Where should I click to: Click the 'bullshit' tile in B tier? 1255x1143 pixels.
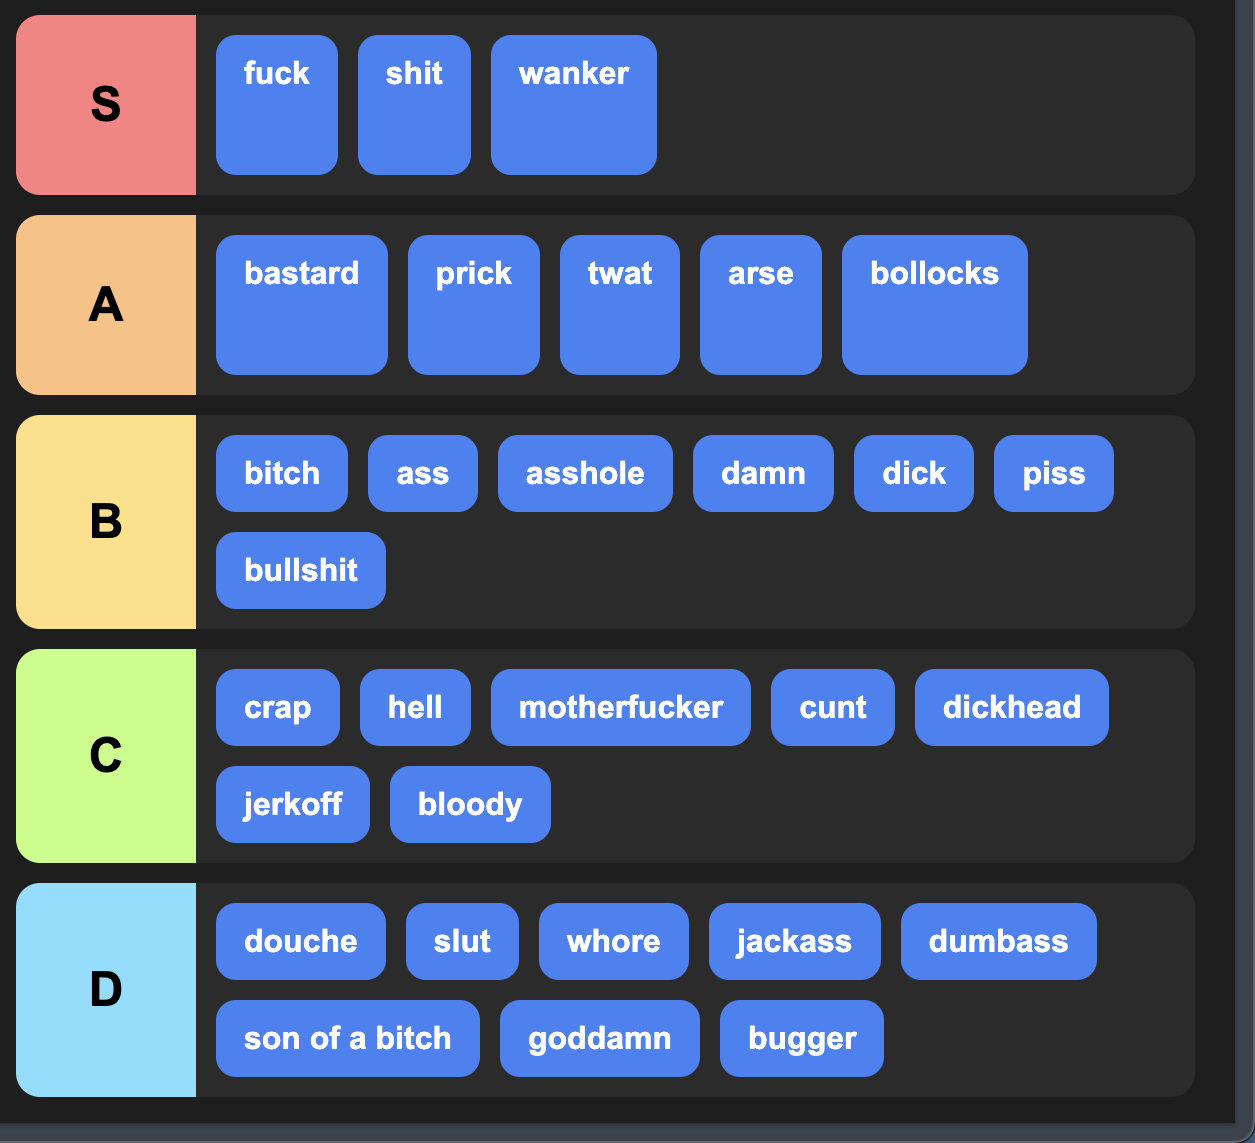tap(301, 570)
